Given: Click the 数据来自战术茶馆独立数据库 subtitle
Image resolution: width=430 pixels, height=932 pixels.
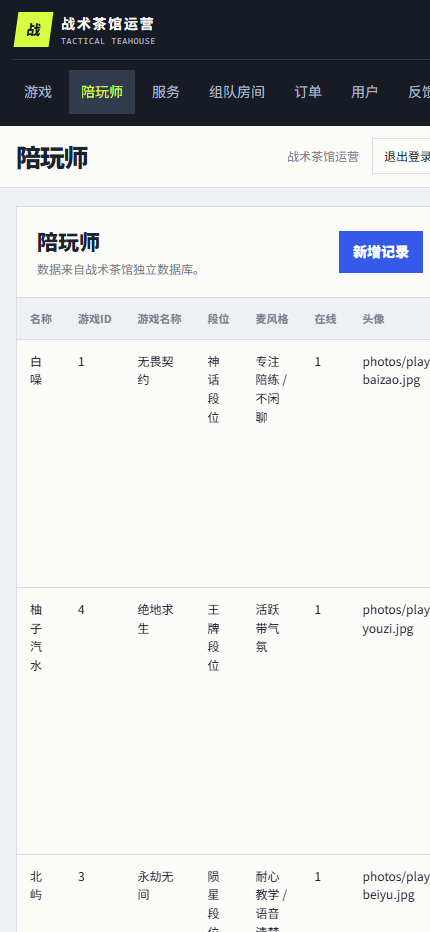Looking at the screenshot, I should (119, 270).
